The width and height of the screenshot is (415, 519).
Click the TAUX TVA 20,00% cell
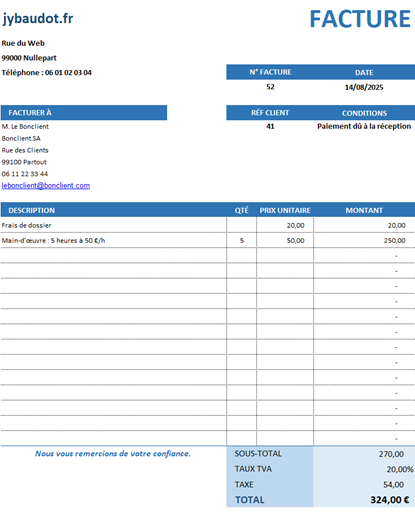click(x=364, y=469)
